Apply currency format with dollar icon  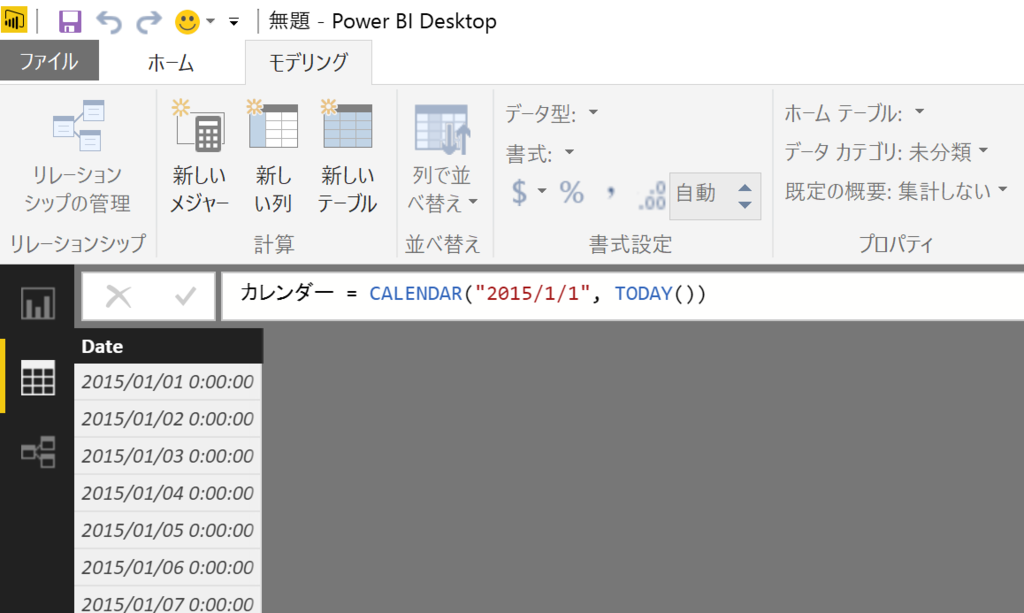[519, 192]
